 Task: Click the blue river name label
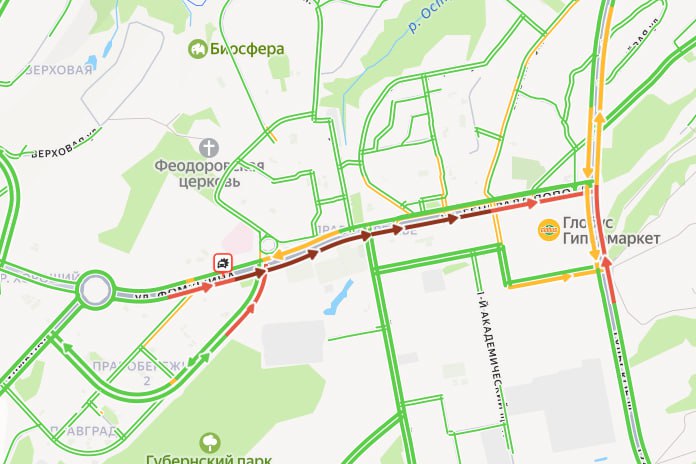[427, 16]
